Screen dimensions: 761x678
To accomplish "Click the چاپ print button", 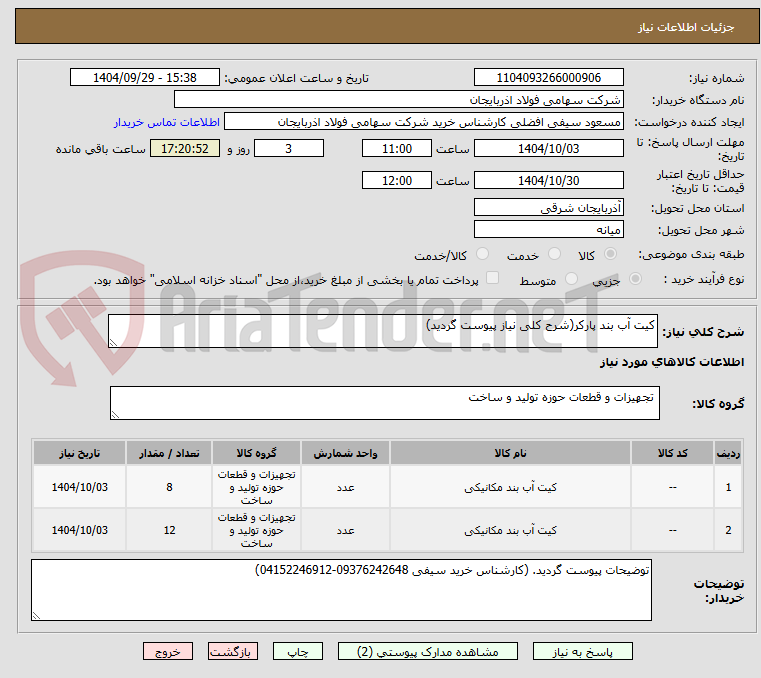I will tap(298, 651).
